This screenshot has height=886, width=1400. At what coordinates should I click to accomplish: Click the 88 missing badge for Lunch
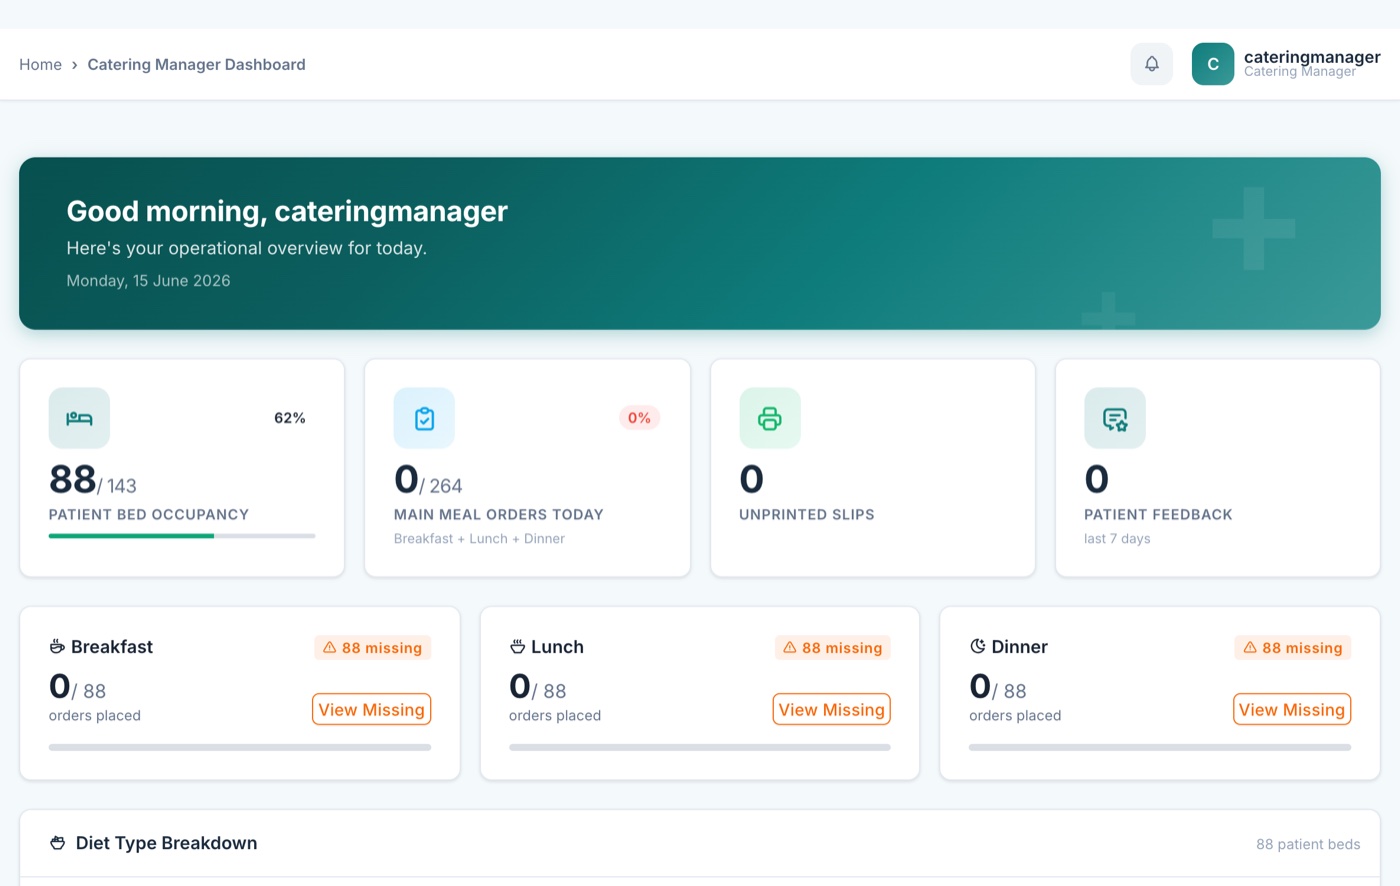832,648
